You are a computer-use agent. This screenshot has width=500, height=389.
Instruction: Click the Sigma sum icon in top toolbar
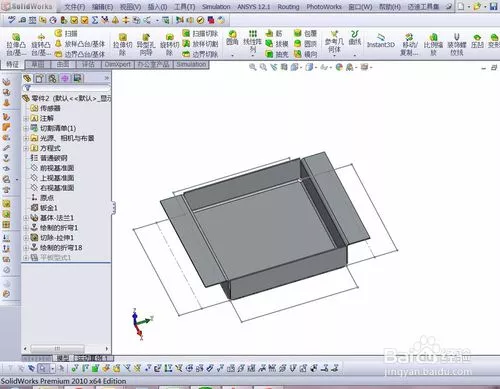coord(95,20)
